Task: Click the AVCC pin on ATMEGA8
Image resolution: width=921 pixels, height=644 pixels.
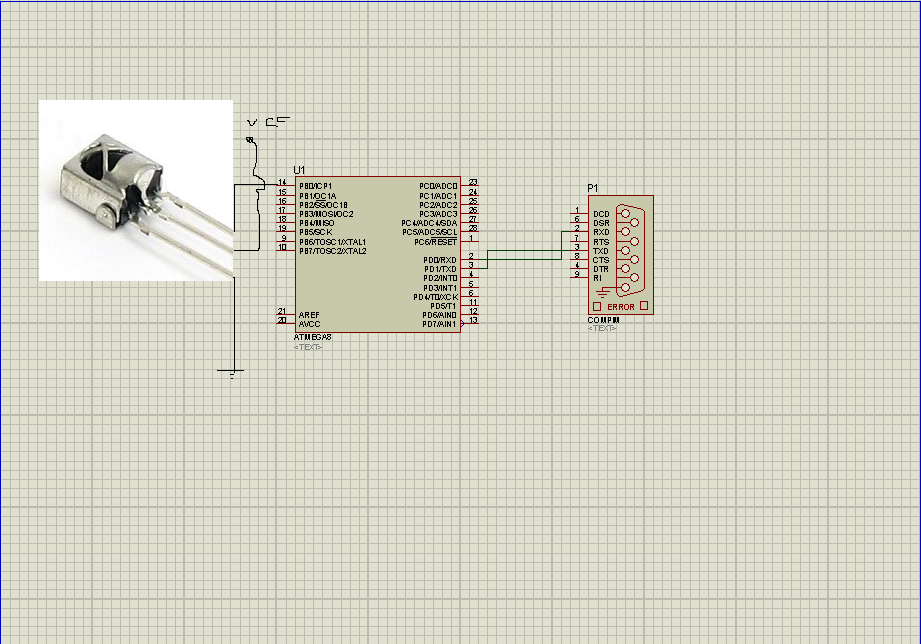Action: click(309, 323)
